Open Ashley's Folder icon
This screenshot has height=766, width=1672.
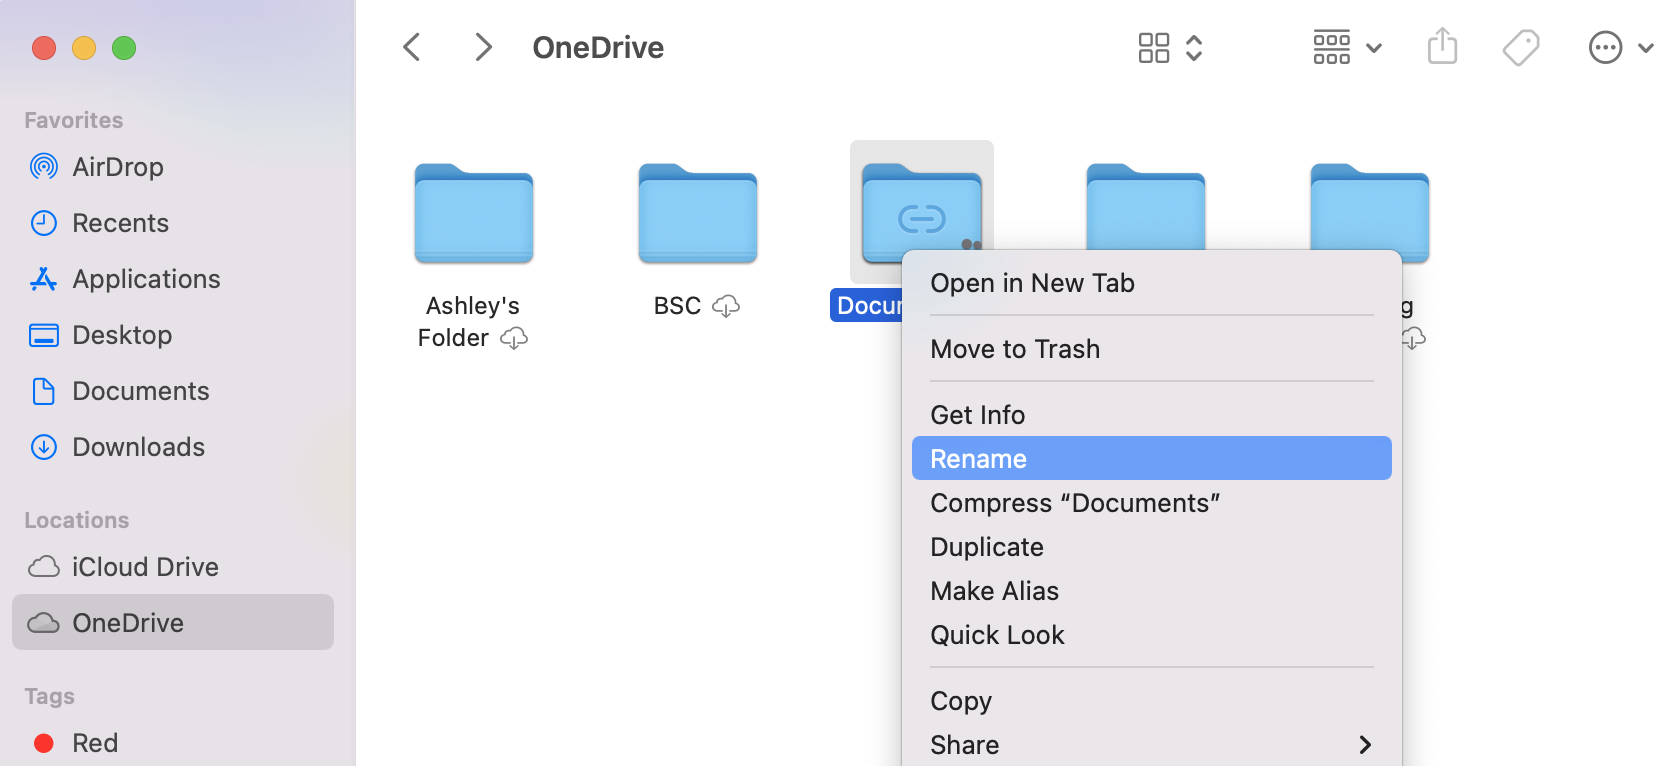[x=474, y=213]
